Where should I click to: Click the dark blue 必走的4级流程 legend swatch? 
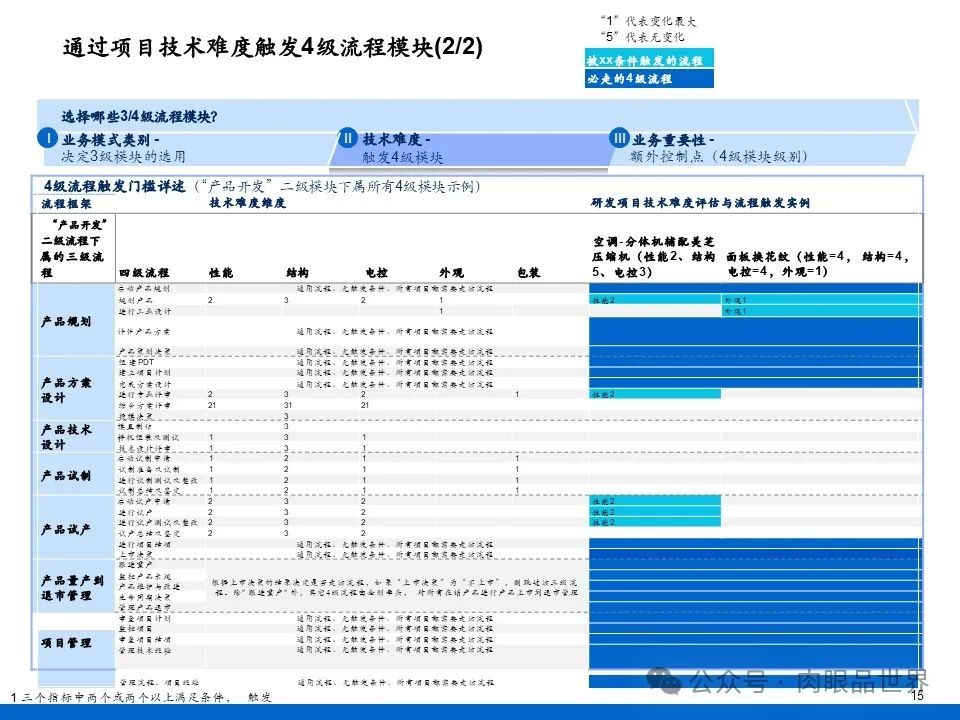tap(649, 78)
